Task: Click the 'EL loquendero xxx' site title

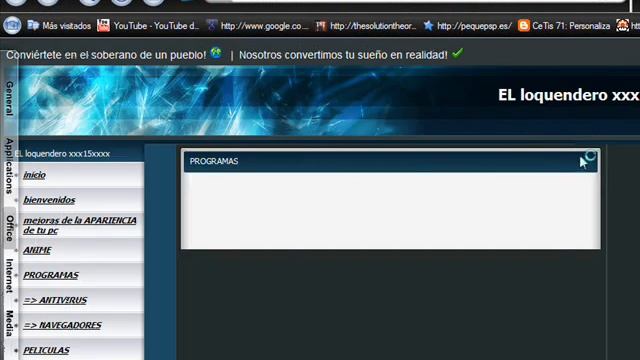Action: click(x=569, y=95)
